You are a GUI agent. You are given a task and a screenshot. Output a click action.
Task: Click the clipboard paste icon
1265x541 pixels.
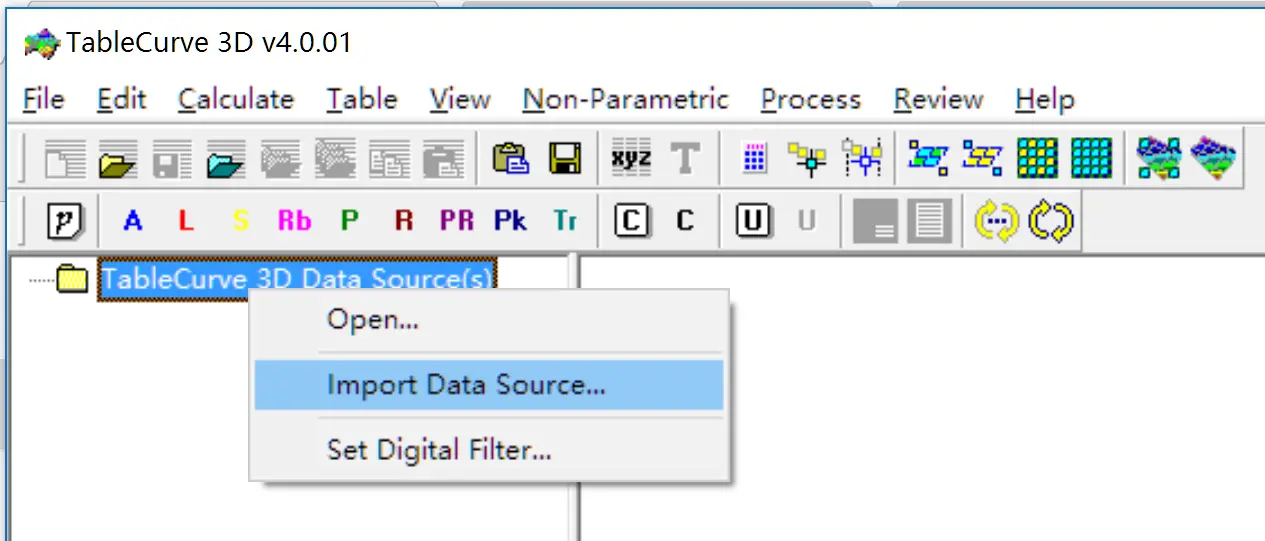tap(511, 159)
